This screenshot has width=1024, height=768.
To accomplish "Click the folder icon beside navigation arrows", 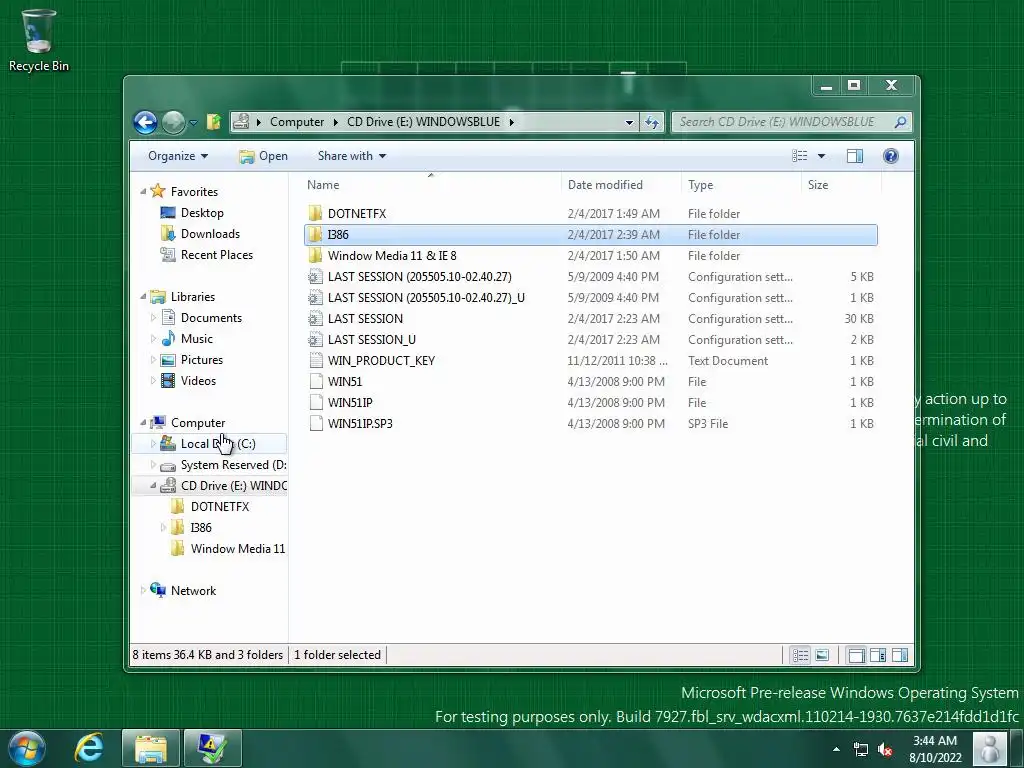I will (214, 121).
